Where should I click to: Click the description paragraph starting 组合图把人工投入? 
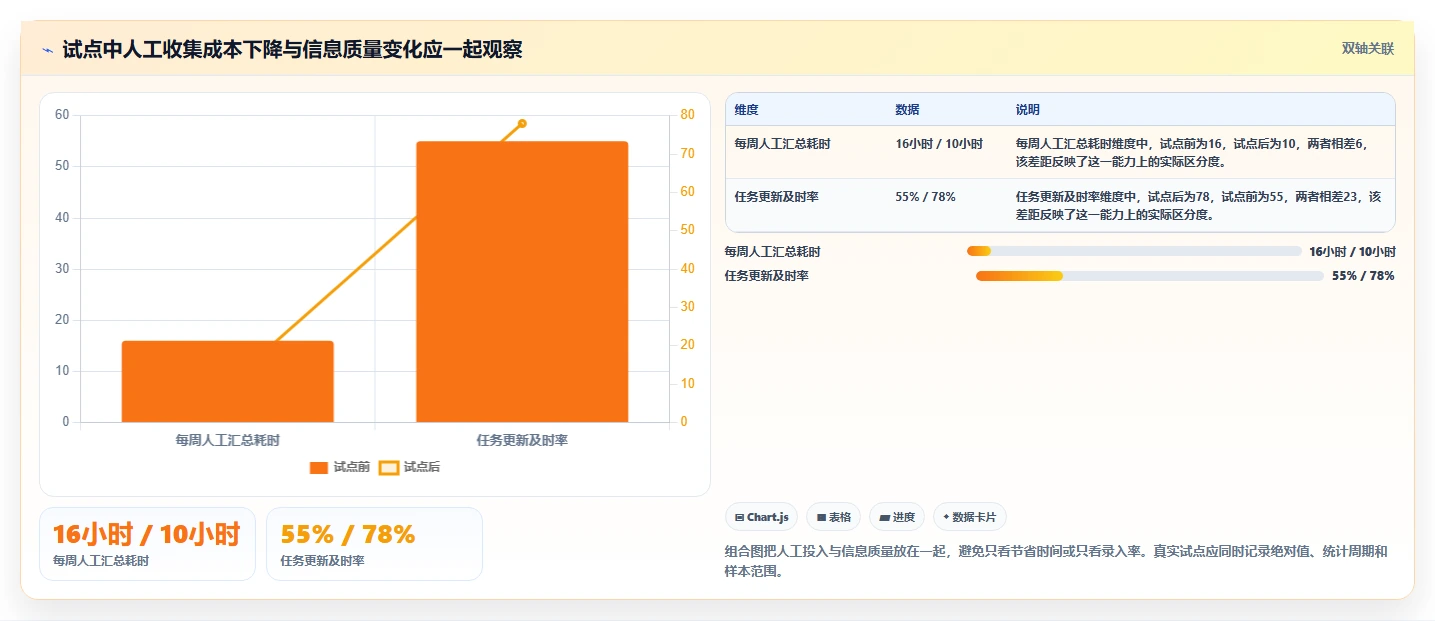pos(1056,562)
